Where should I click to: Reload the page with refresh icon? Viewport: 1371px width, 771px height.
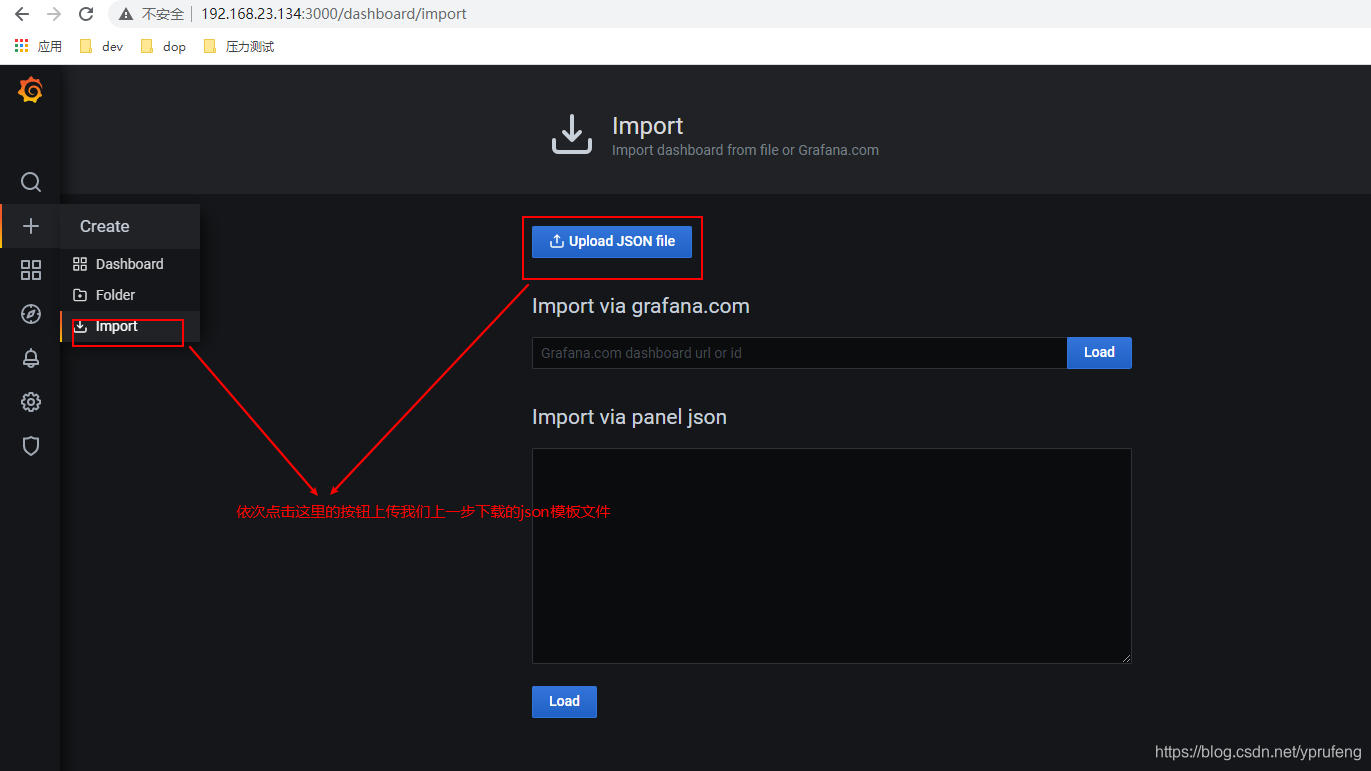86,14
